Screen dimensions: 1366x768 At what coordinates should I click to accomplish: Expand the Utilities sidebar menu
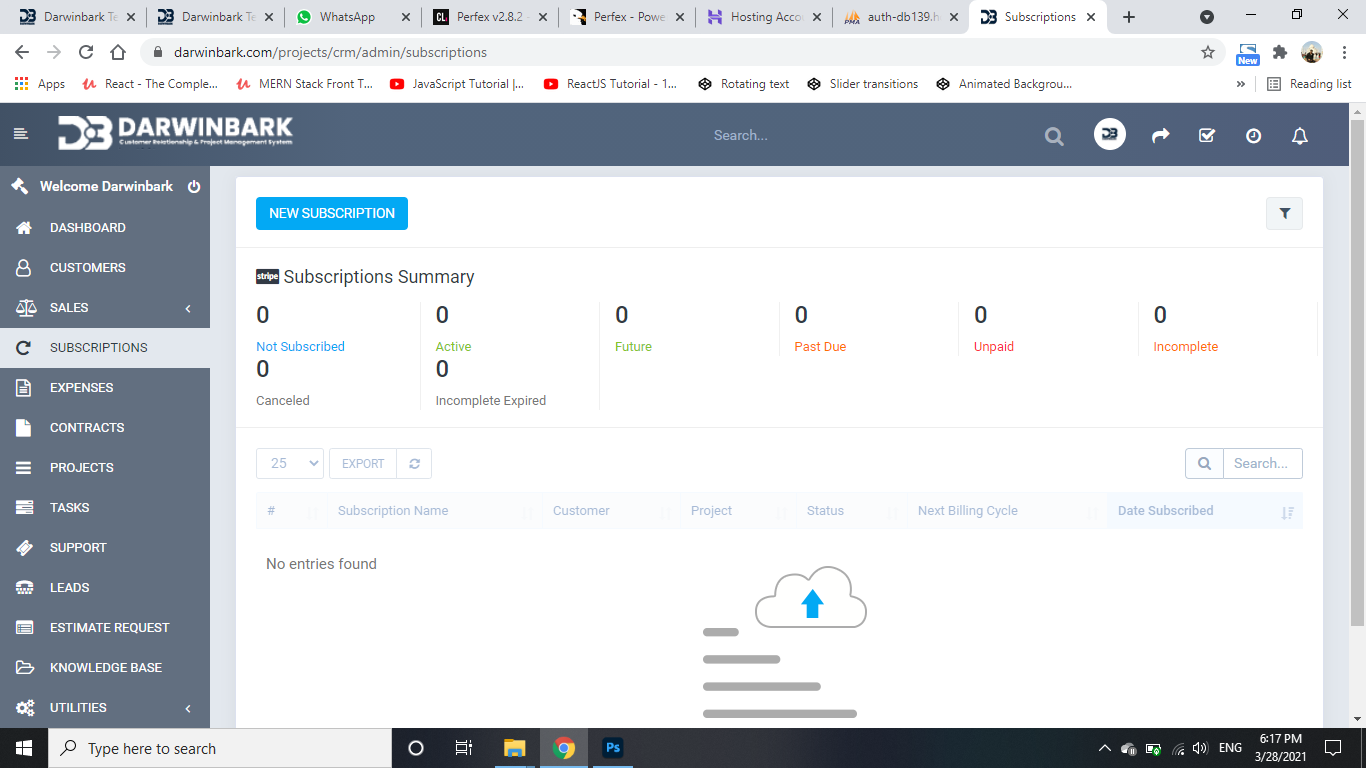[x=105, y=708]
